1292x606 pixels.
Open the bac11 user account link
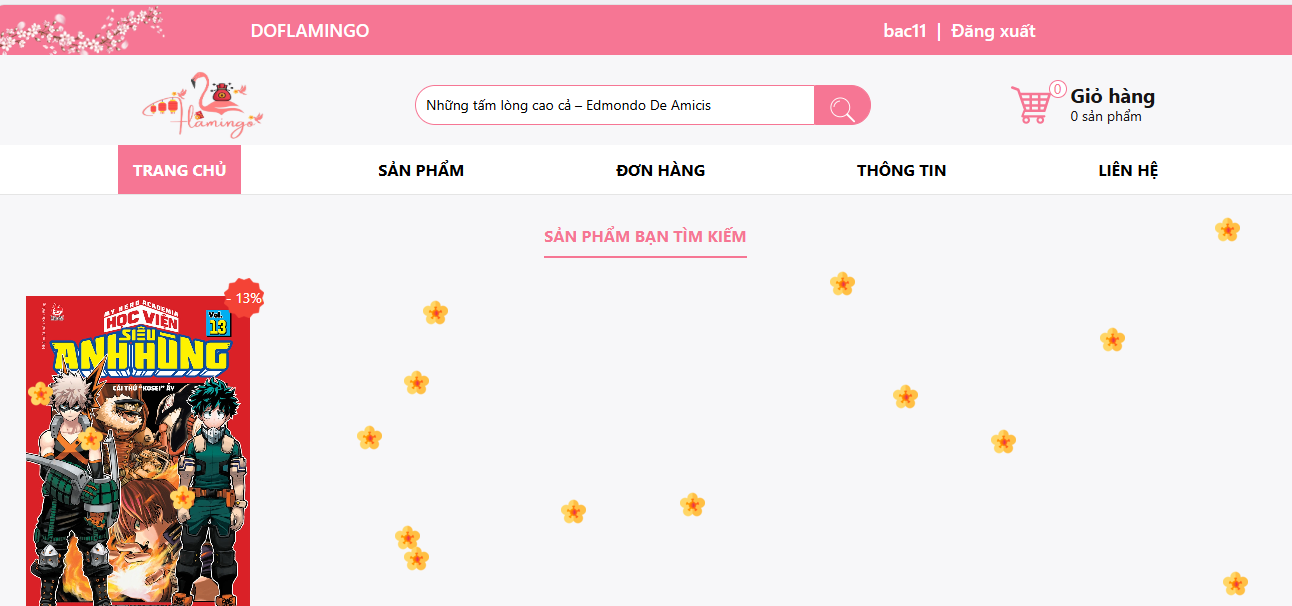[x=905, y=31]
